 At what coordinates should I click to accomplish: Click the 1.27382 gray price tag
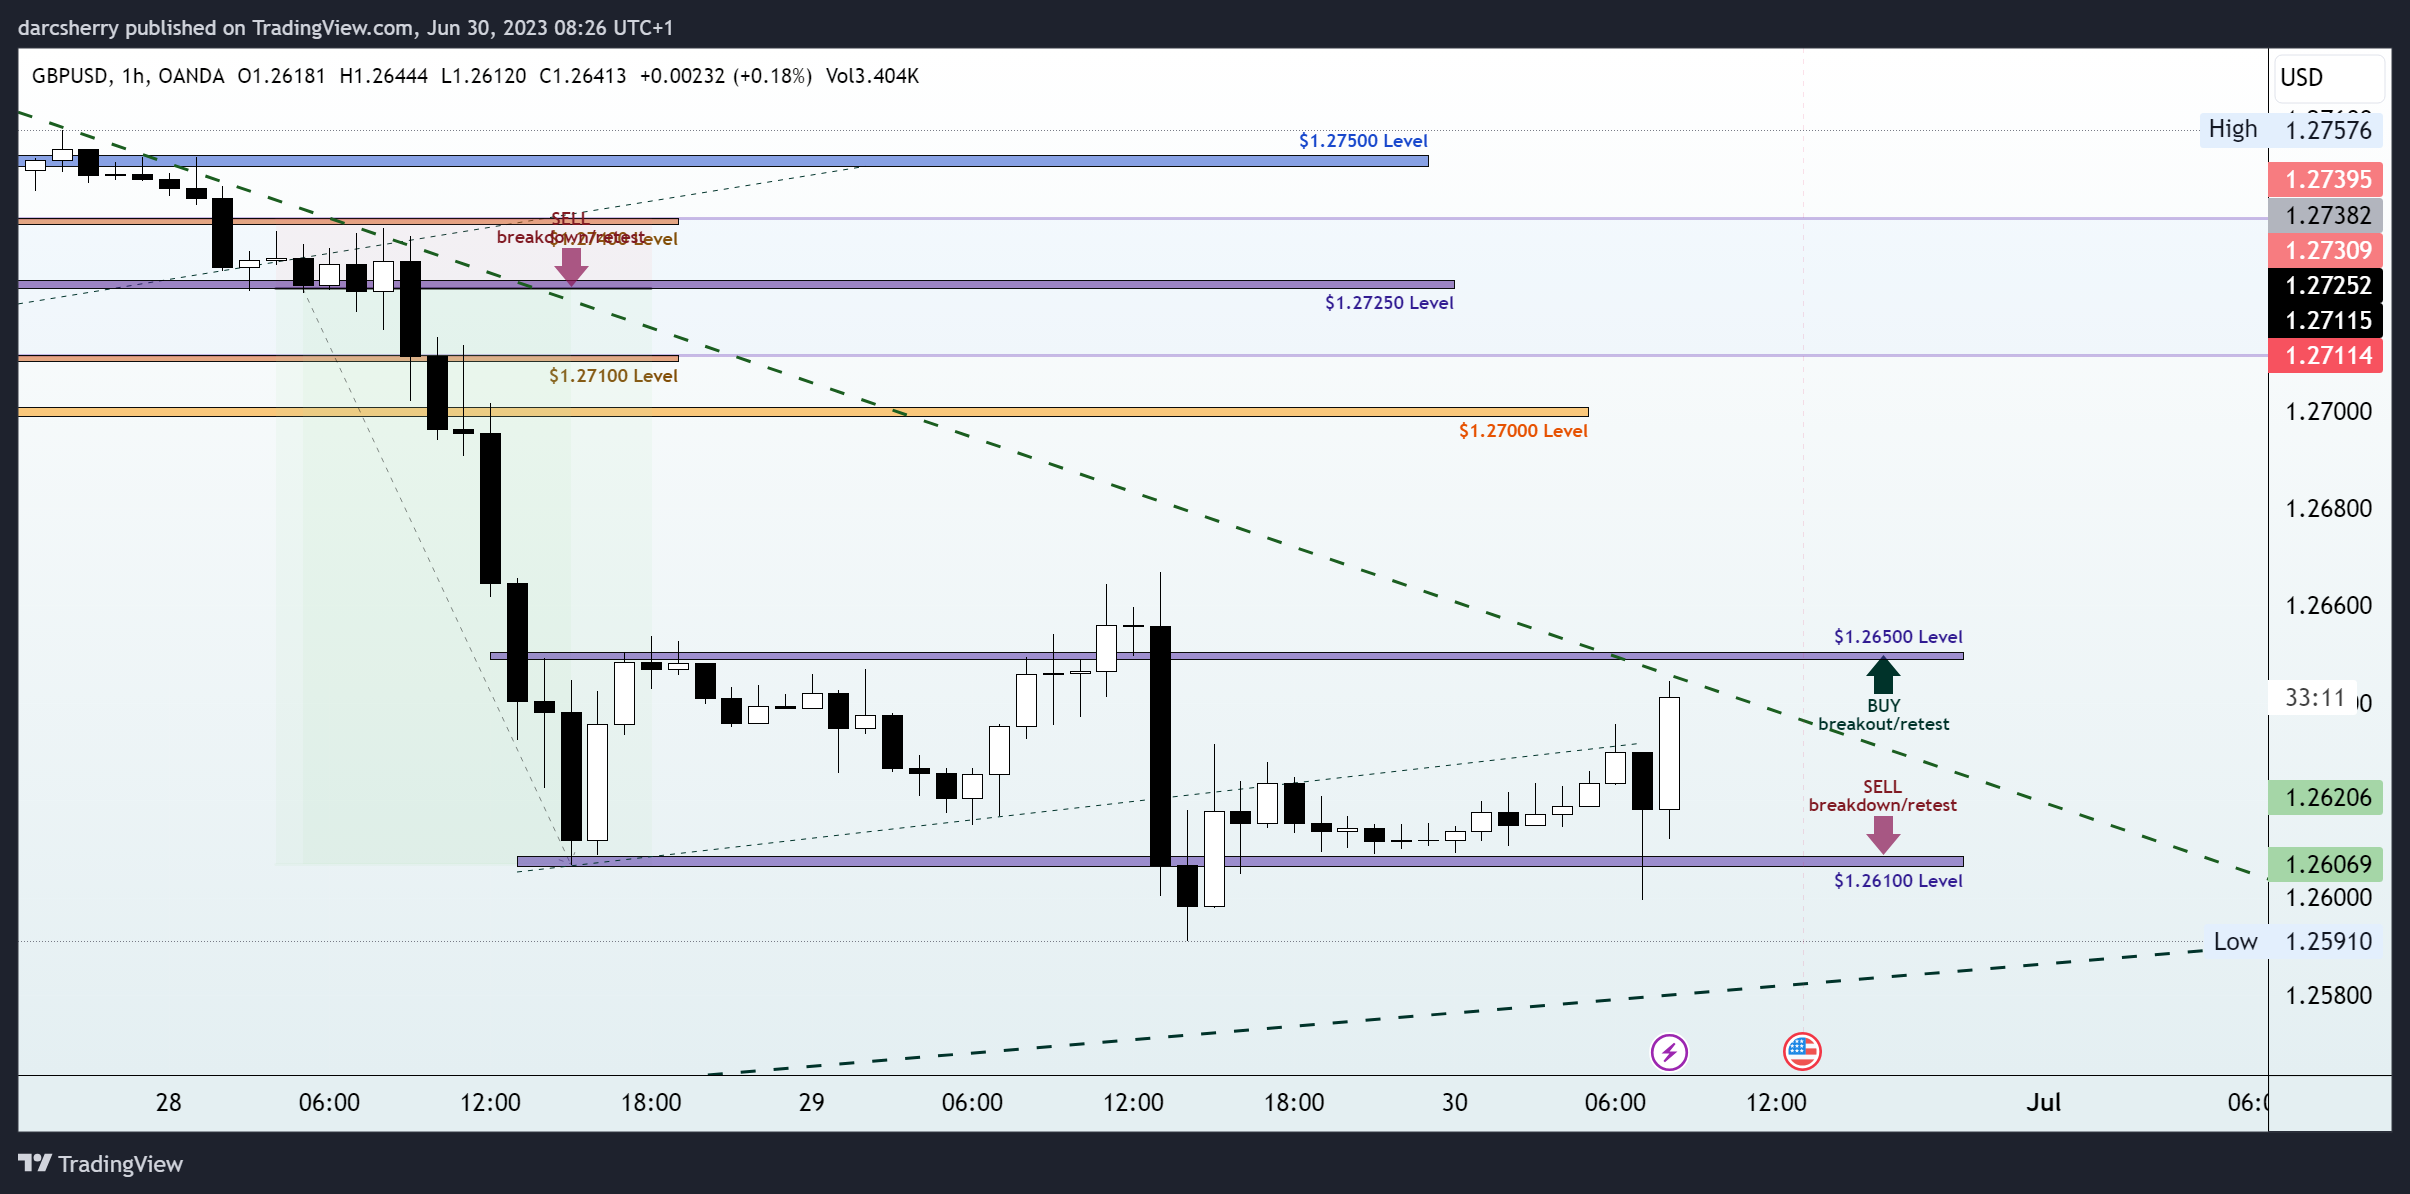click(2326, 215)
